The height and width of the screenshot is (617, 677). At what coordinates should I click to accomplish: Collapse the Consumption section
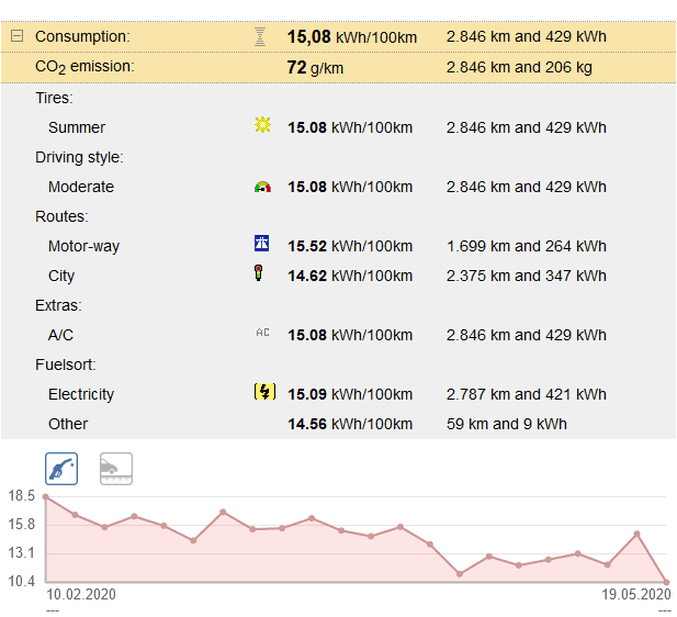17,36
